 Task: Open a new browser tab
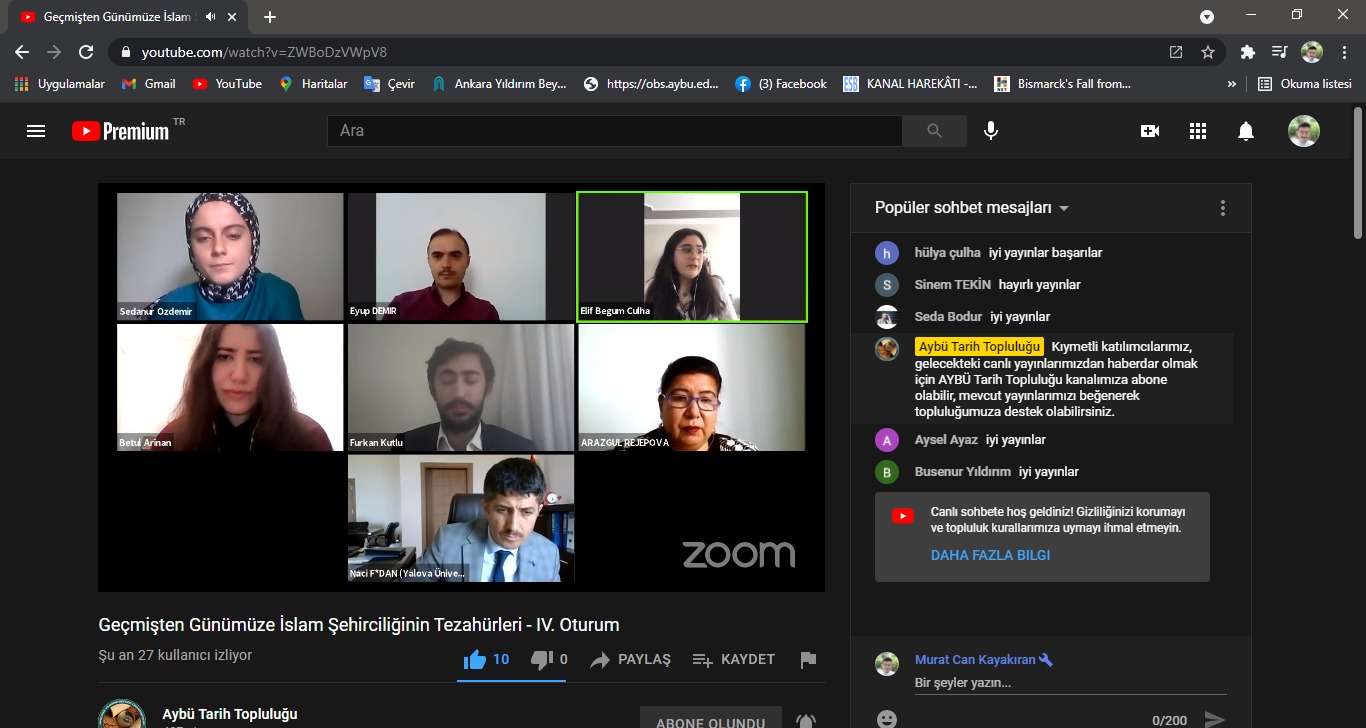270,17
